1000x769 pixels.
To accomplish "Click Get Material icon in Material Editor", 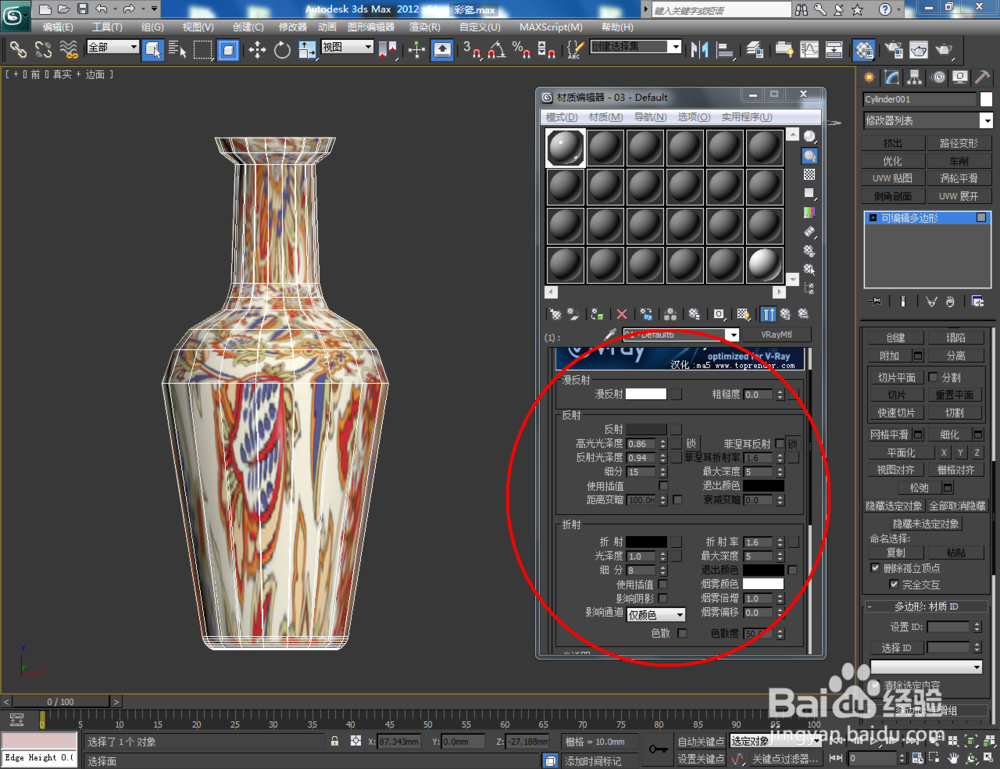I will tap(555, 314).
